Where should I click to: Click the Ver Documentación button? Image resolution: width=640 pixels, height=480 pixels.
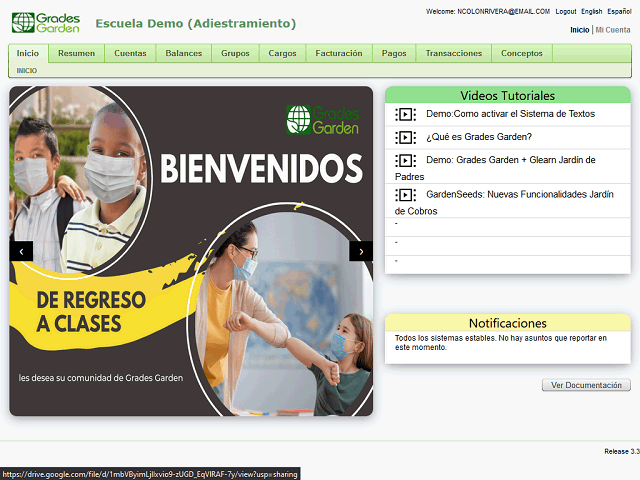[586, 385]
